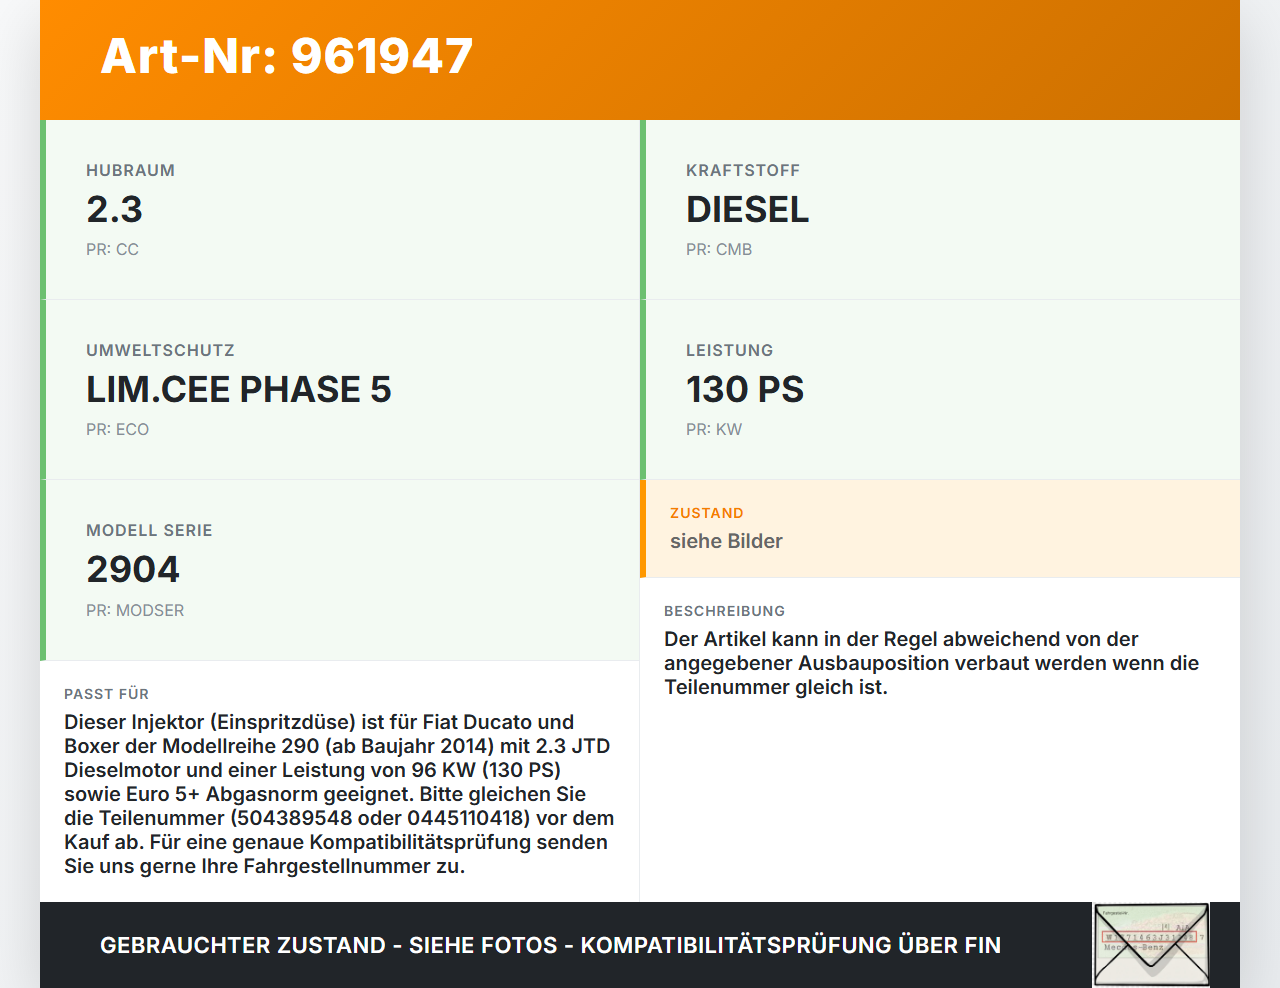The width and height of the screenshot is (1280, 988).
Task: Click the UMWELTSCHUTZ field label
Action: pos(160,351)
